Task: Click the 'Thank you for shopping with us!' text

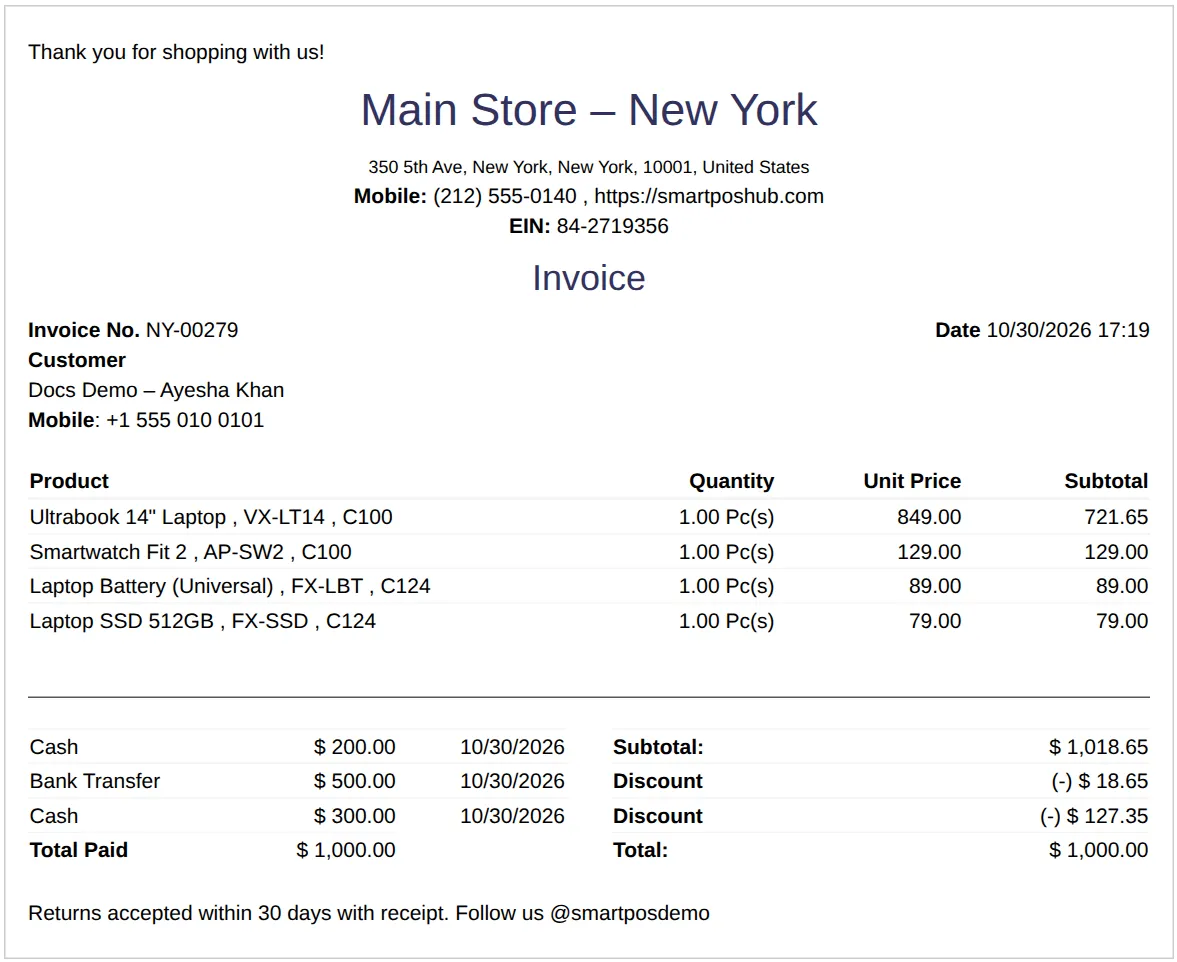Action: tap(176, 53)
